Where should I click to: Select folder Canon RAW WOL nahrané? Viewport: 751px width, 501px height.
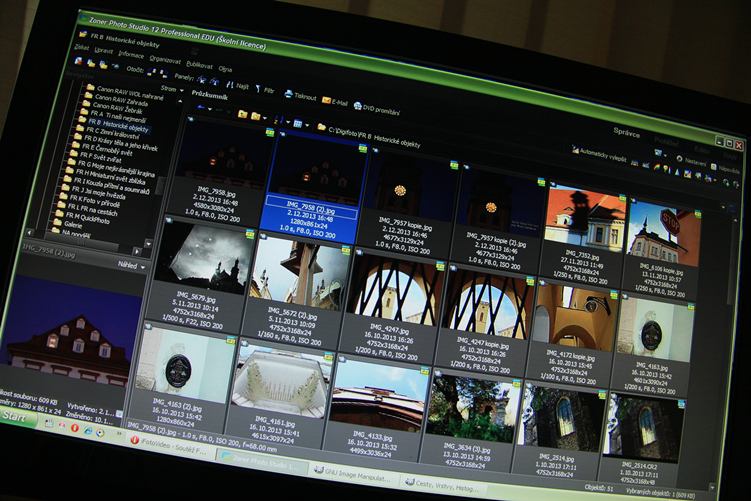pos(125,92)
